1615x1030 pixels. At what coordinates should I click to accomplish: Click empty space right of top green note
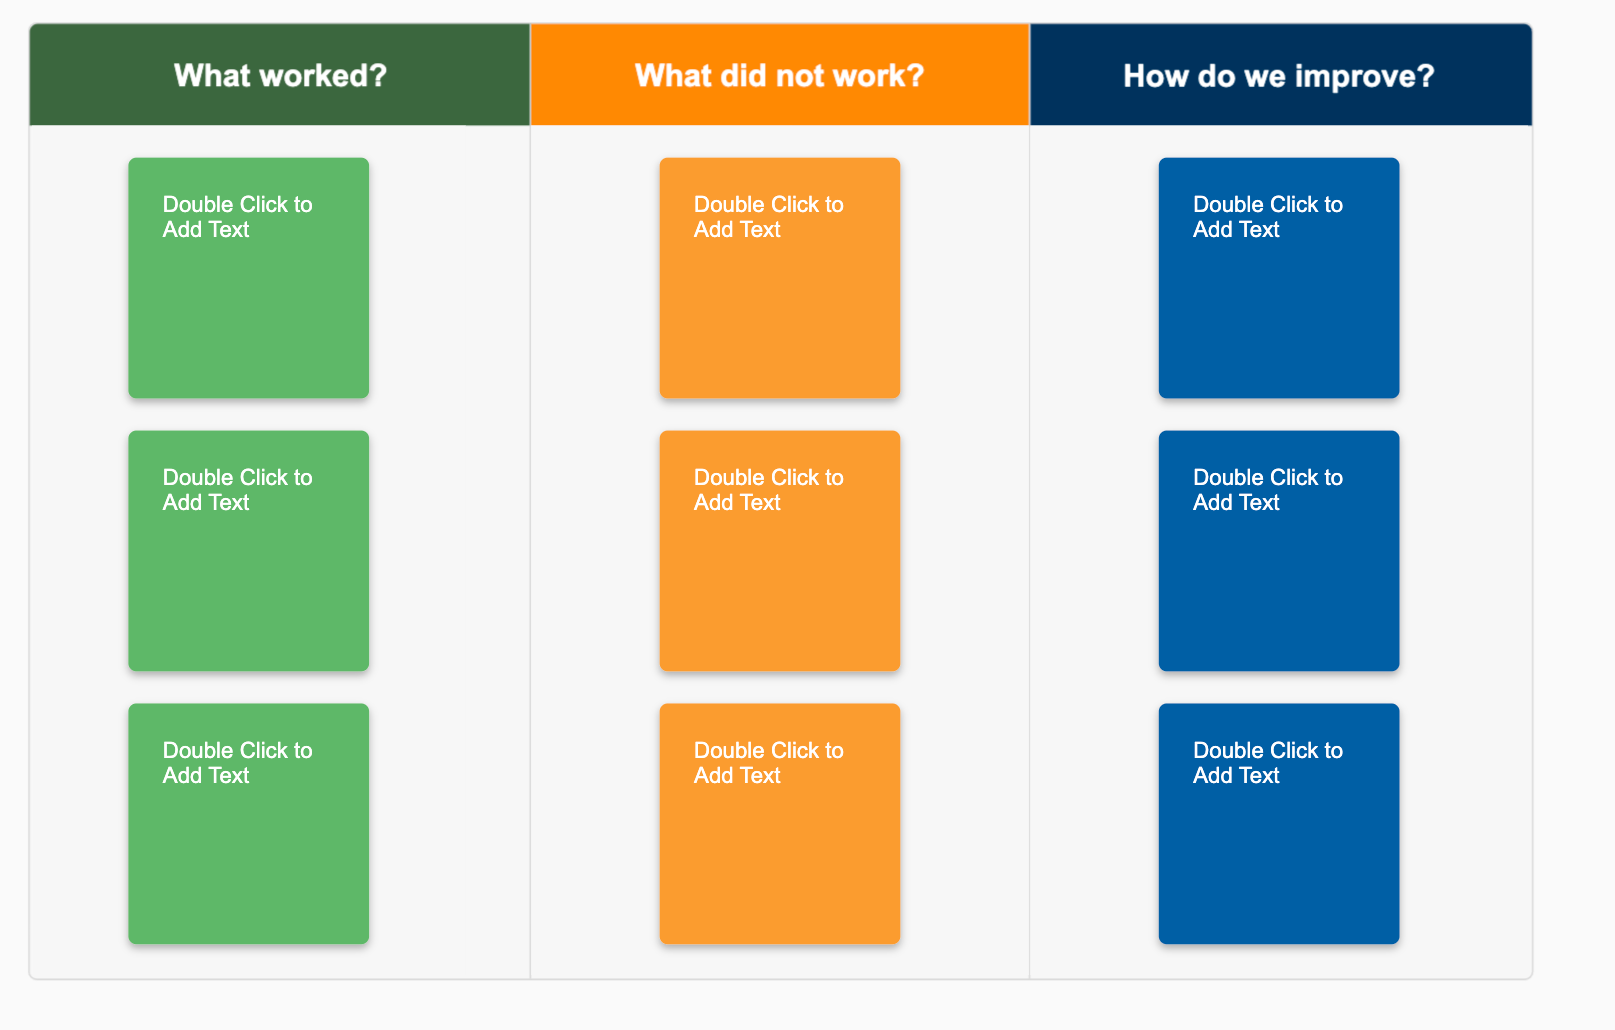coord(448,278)
